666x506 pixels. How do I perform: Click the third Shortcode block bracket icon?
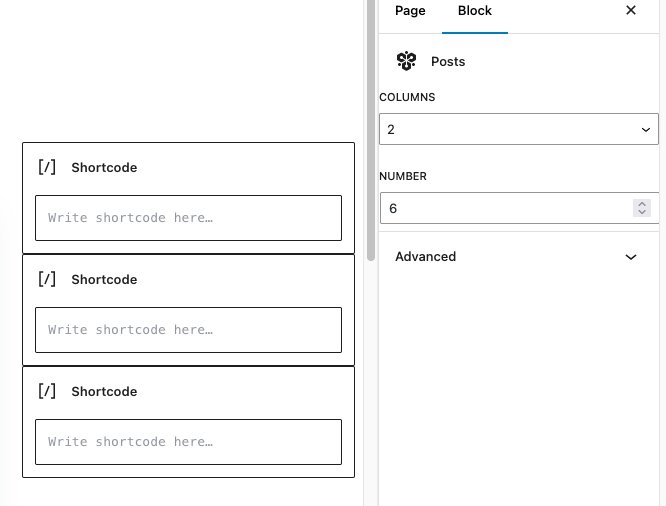point(47,391)
